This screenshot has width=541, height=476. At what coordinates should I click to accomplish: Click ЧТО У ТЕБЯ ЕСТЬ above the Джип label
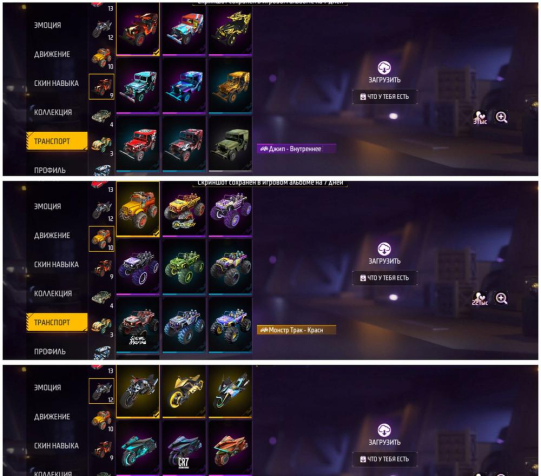tap(384, 97)
